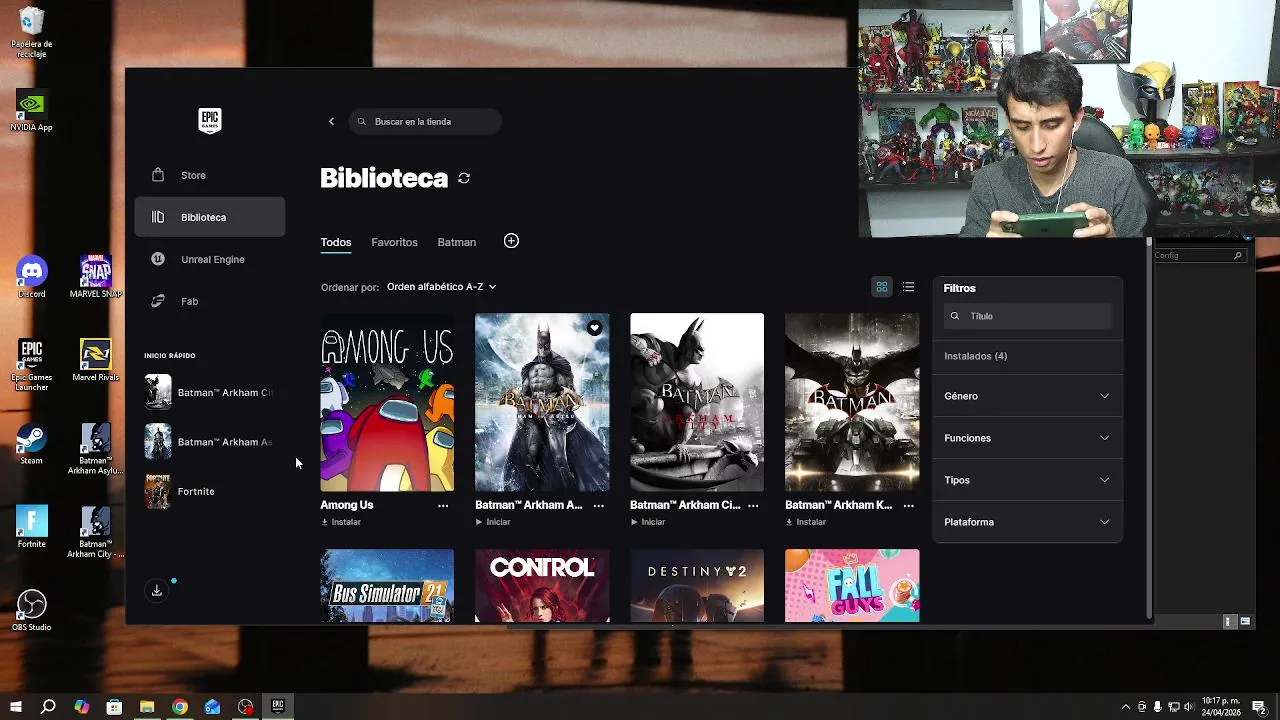Open the options menu for Batman Arkham Knight
The height and width of the screenshot is (720, 1280).
(908, 506)
